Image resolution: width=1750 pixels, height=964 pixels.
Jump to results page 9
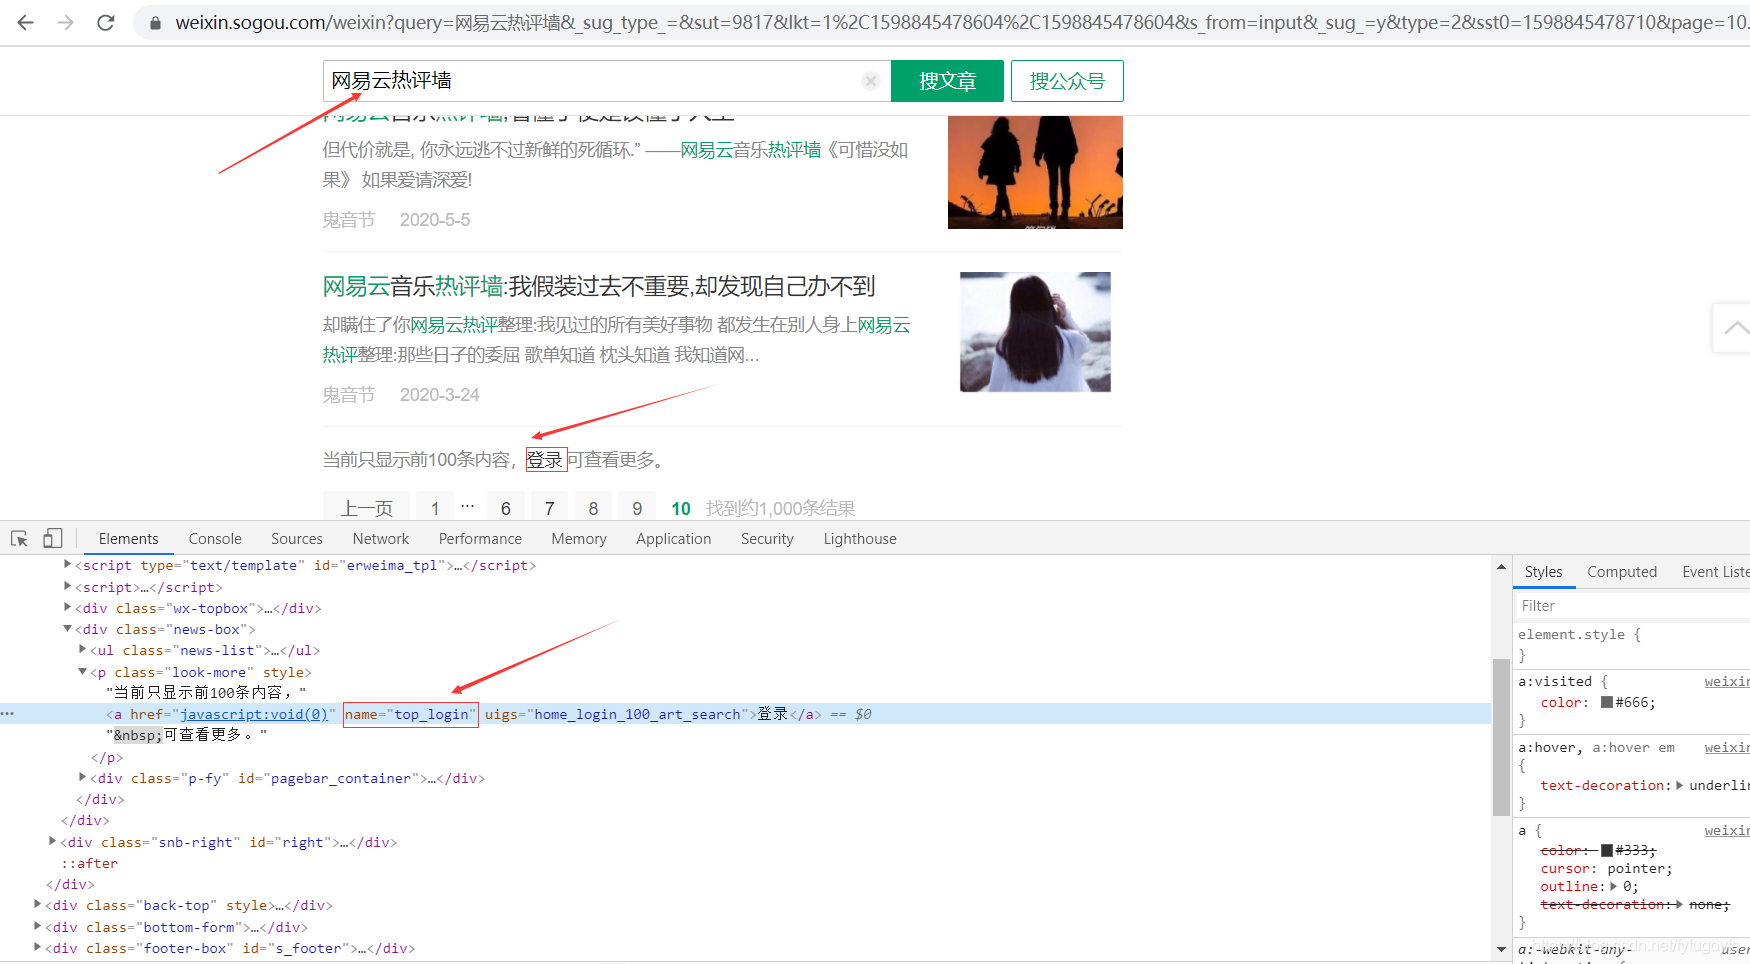(637, 508)
